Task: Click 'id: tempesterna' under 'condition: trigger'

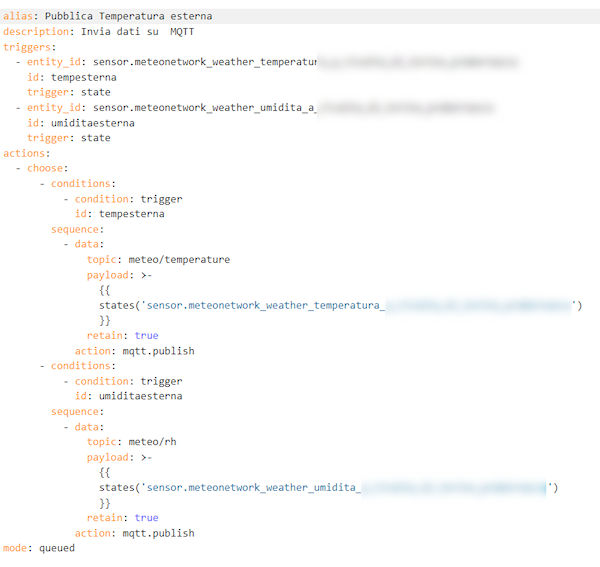Action: (119, 214)
